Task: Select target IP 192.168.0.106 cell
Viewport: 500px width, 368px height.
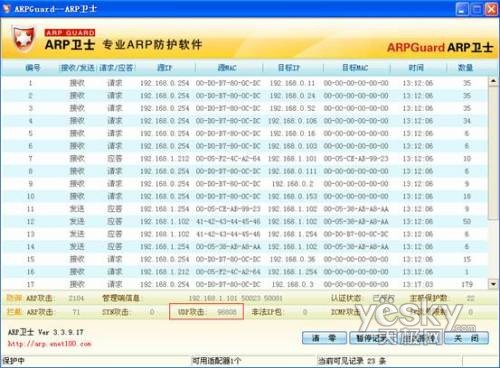Action: pos(292,121)
